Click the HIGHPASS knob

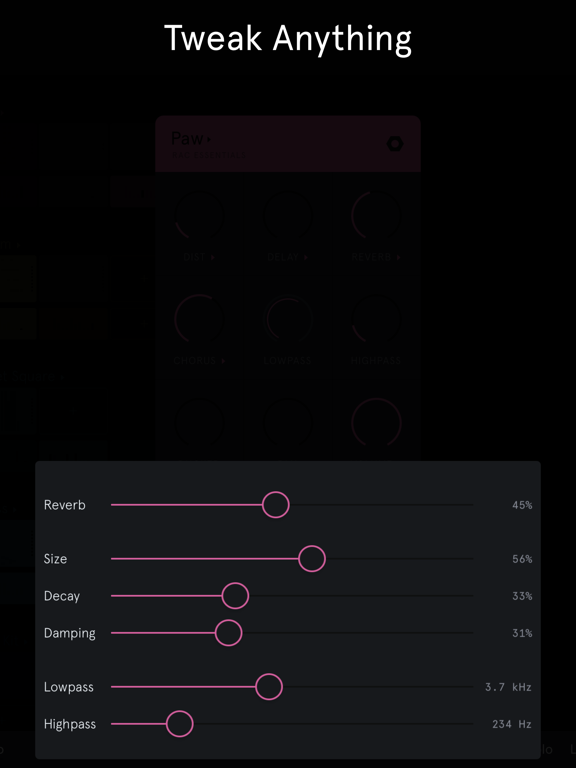tap(376, 319)
